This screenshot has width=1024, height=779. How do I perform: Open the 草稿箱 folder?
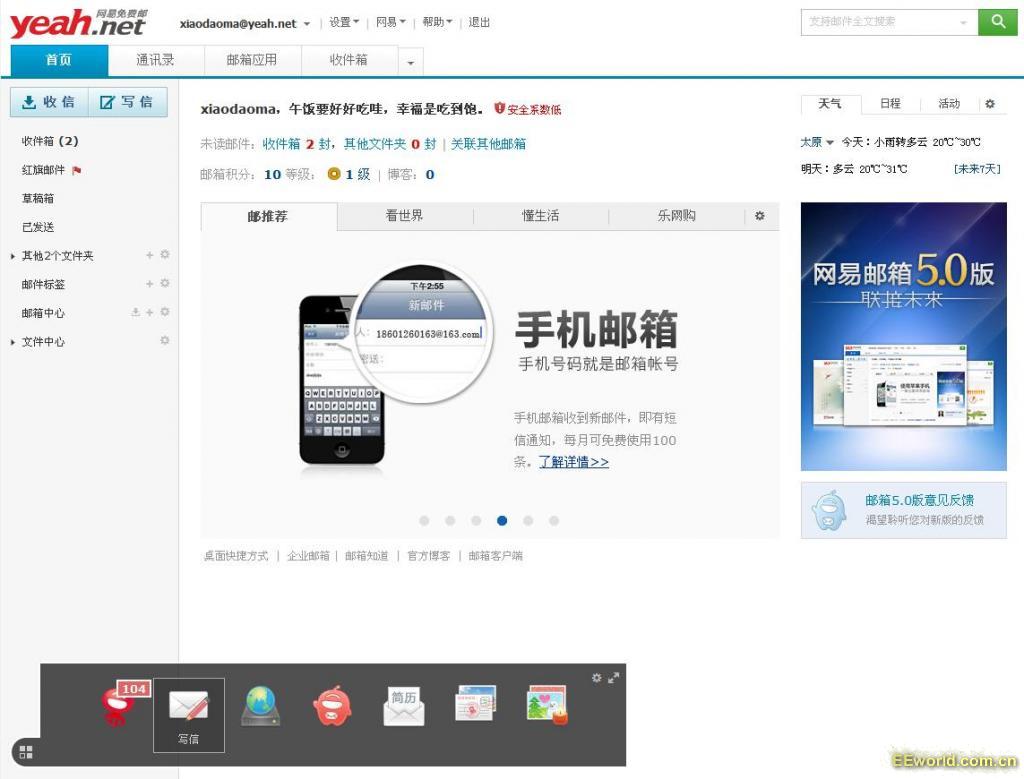pyautogui.click(x=38, y=199)
